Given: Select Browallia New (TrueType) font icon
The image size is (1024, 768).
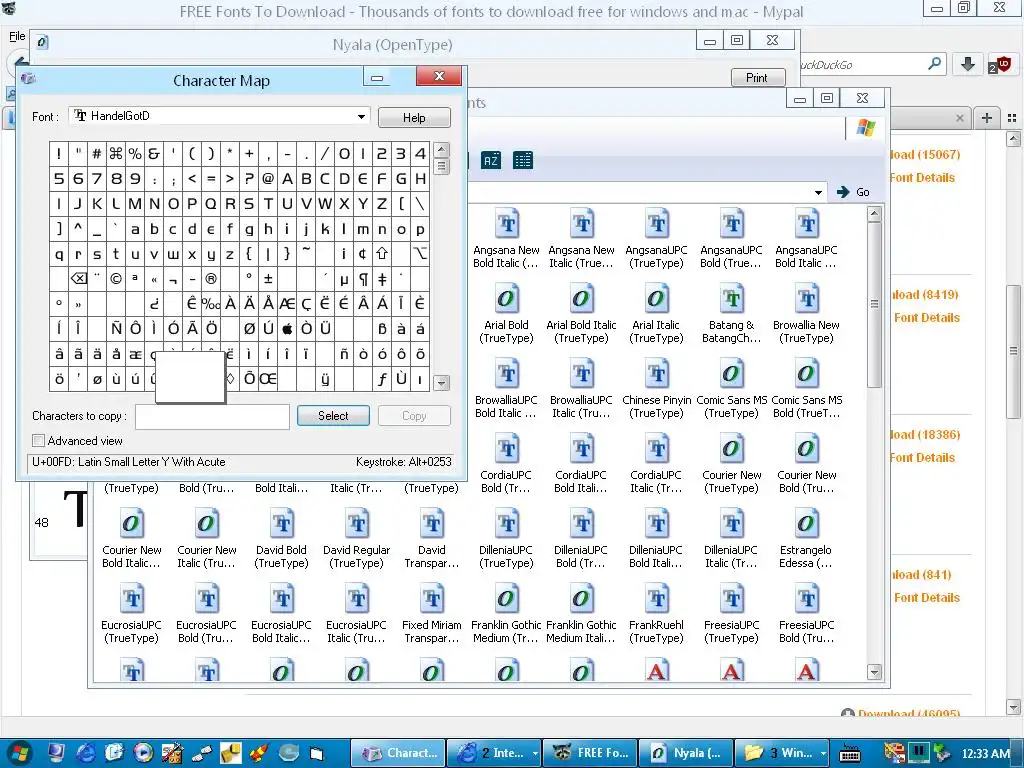Looking at the screenshot, I should point(806,313).
